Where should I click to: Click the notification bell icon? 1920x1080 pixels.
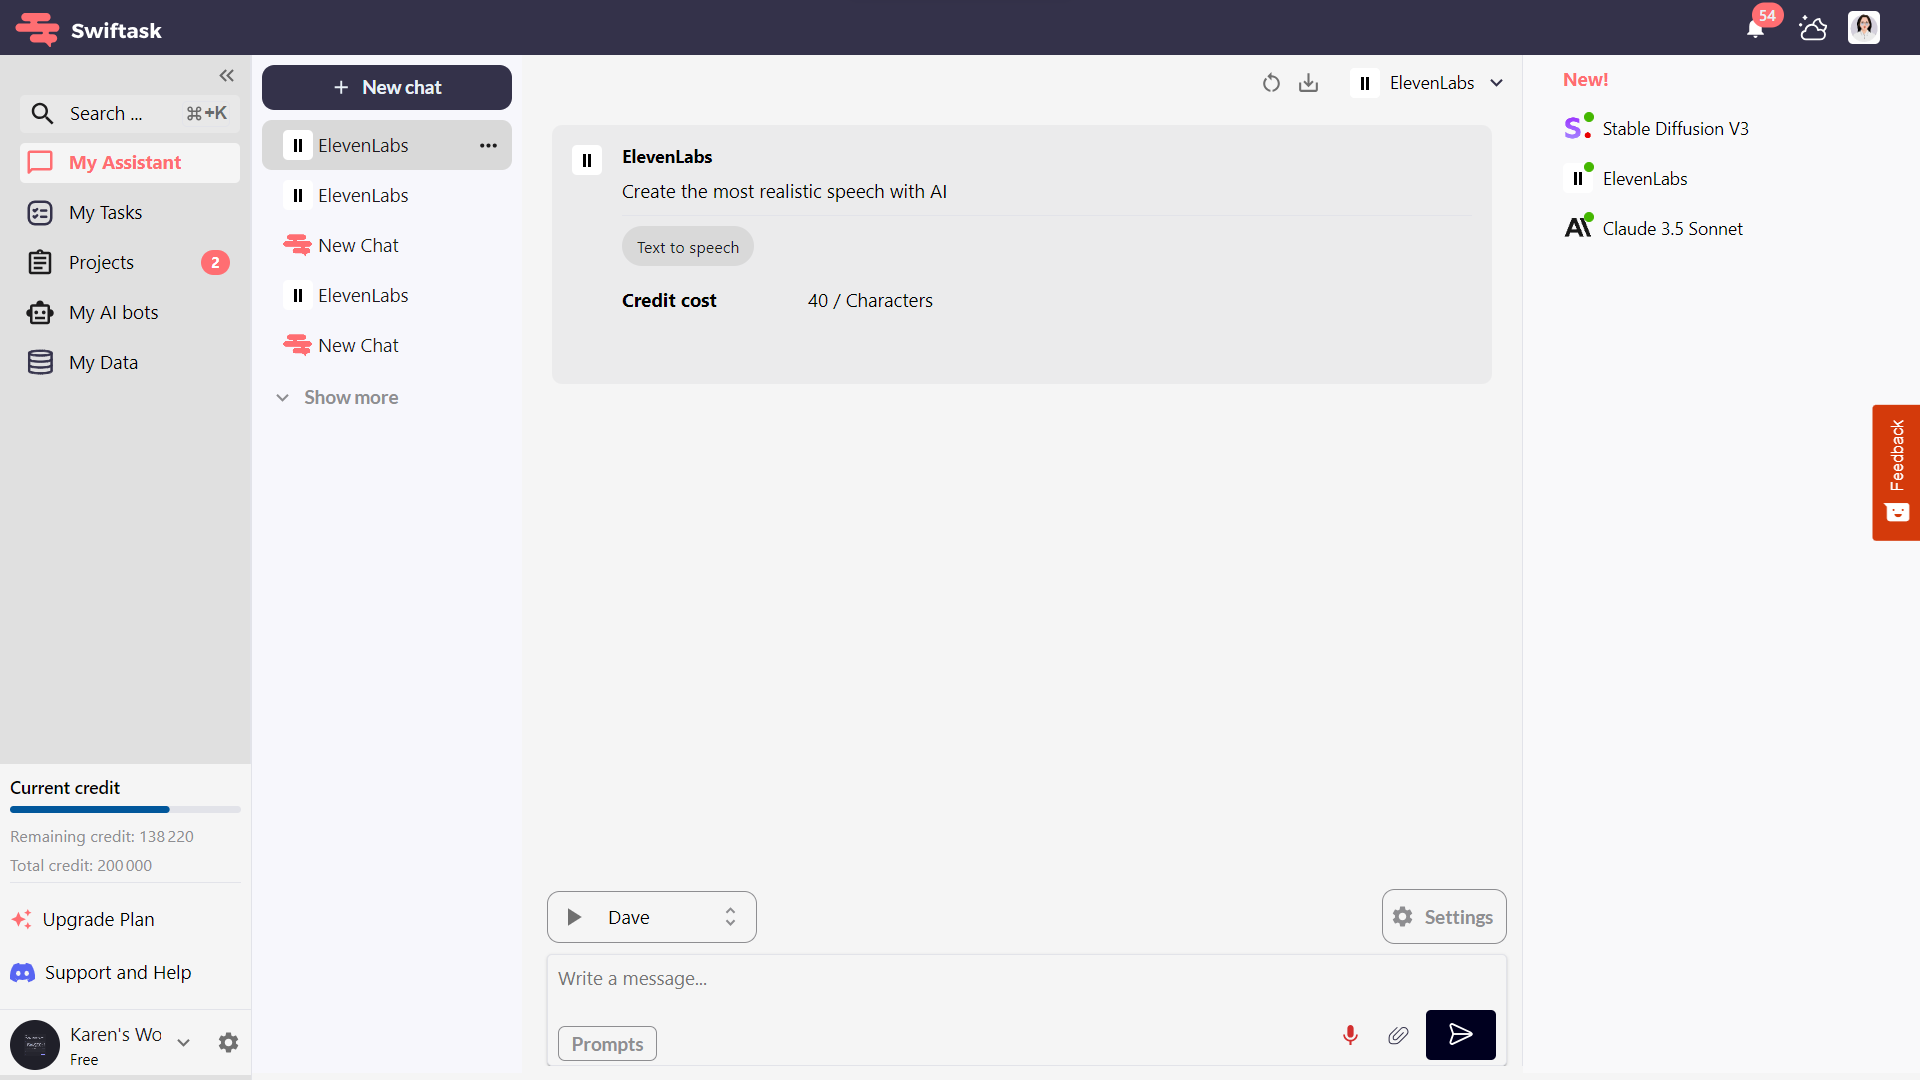click(x=1754, y=28)
